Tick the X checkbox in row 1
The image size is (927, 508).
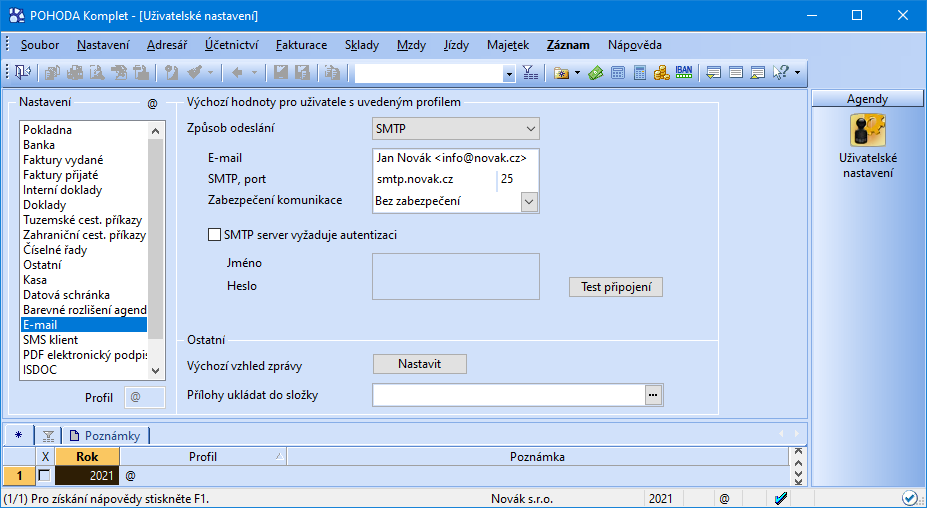pos(44,475)
